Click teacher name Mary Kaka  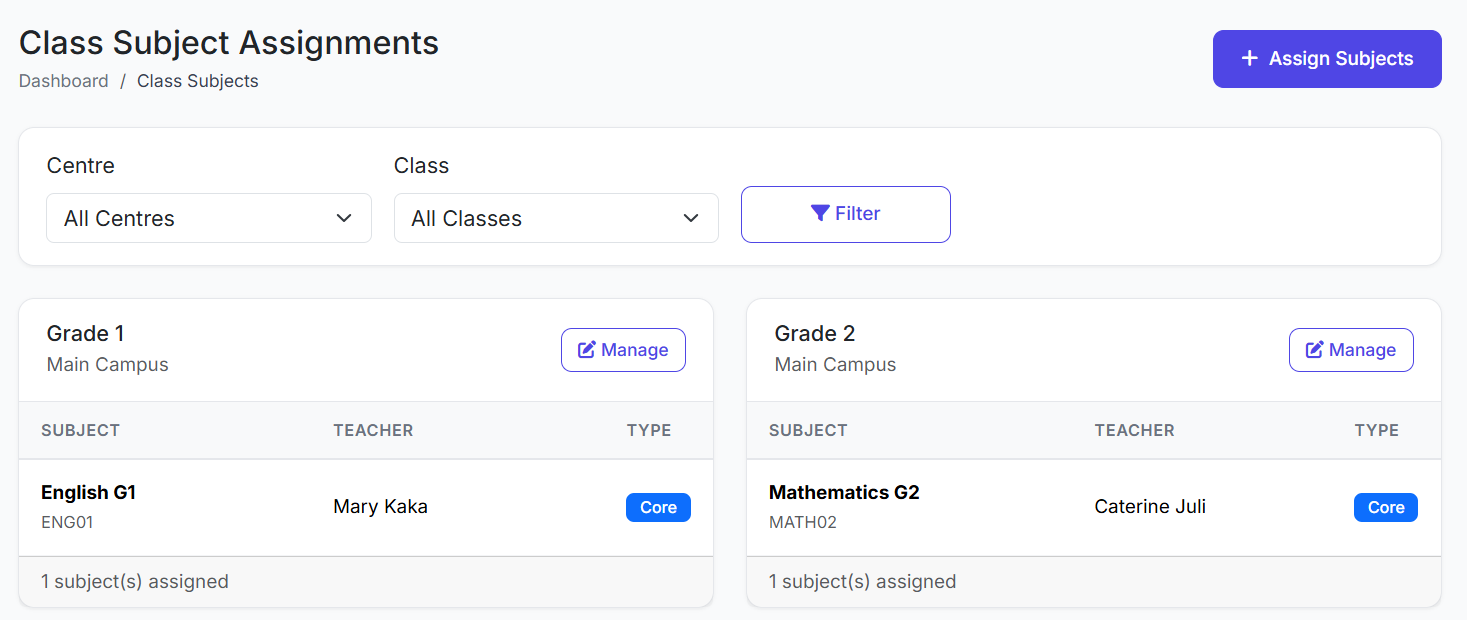pos(380,507)
